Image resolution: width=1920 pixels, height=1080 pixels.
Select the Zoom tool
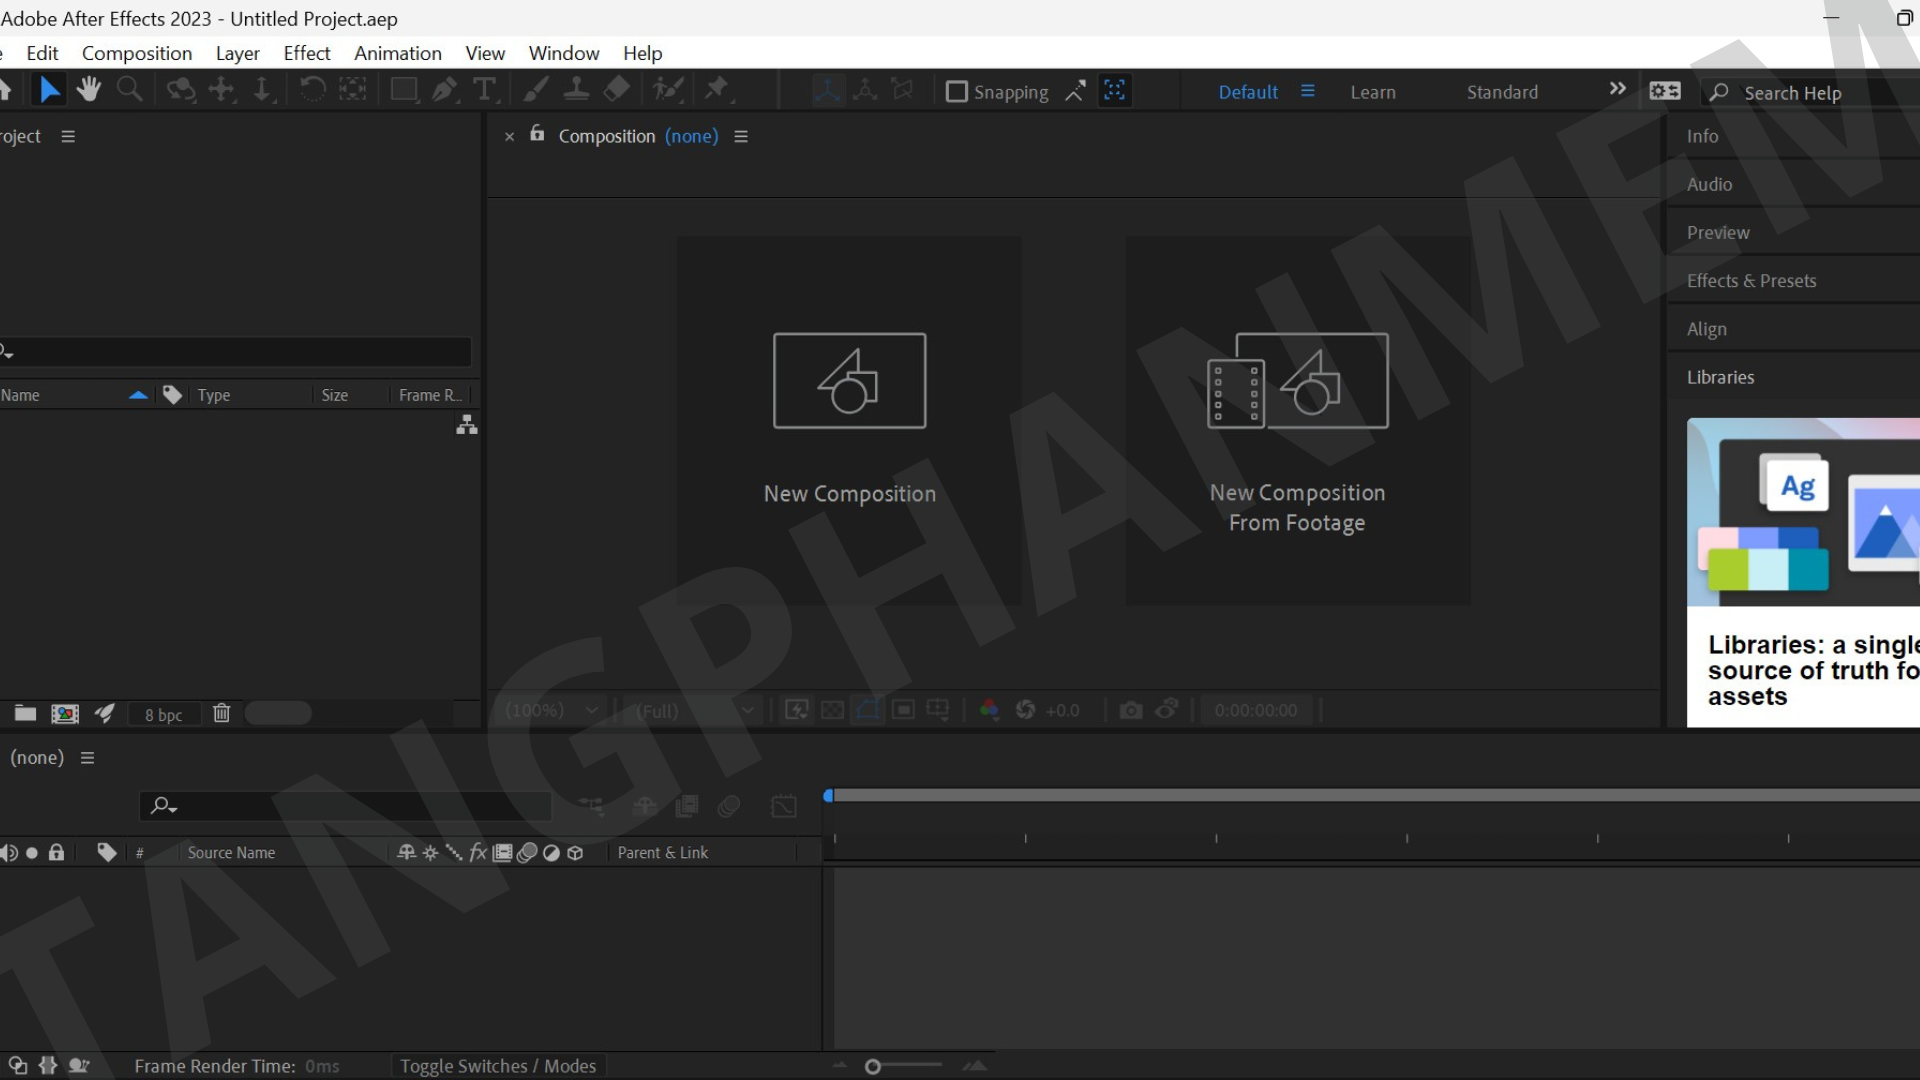pos(129,89)
